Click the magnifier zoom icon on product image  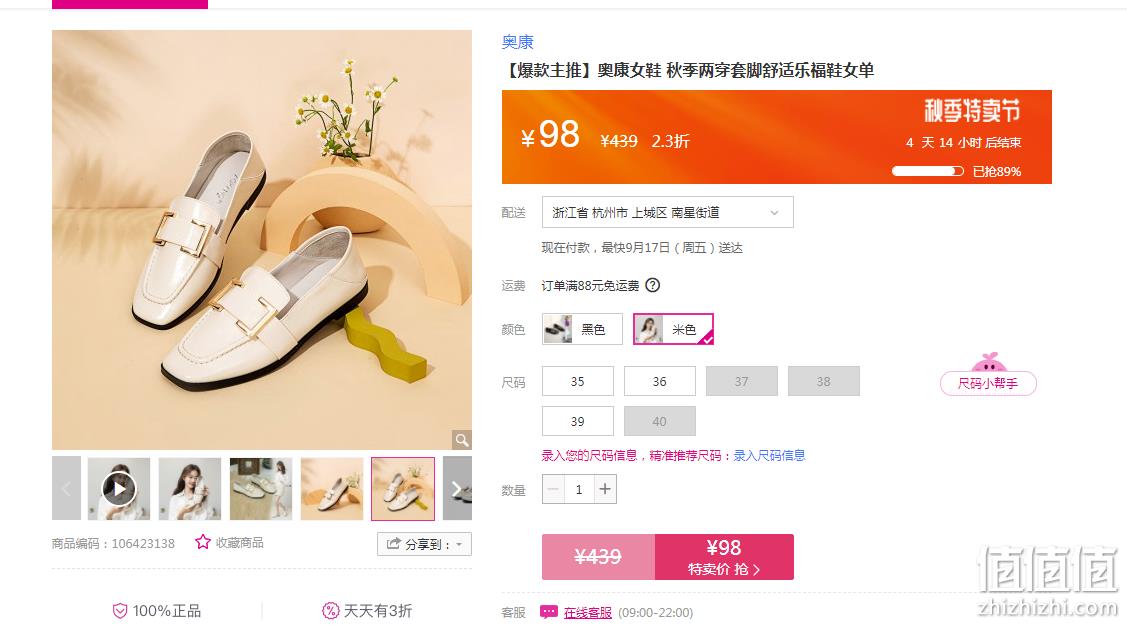[461, 440]
